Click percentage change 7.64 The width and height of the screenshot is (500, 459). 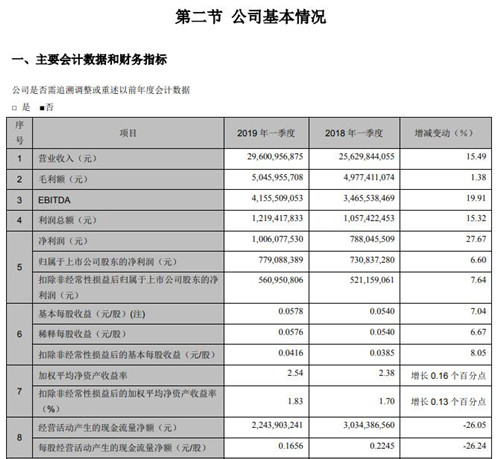tap(478, 280)
